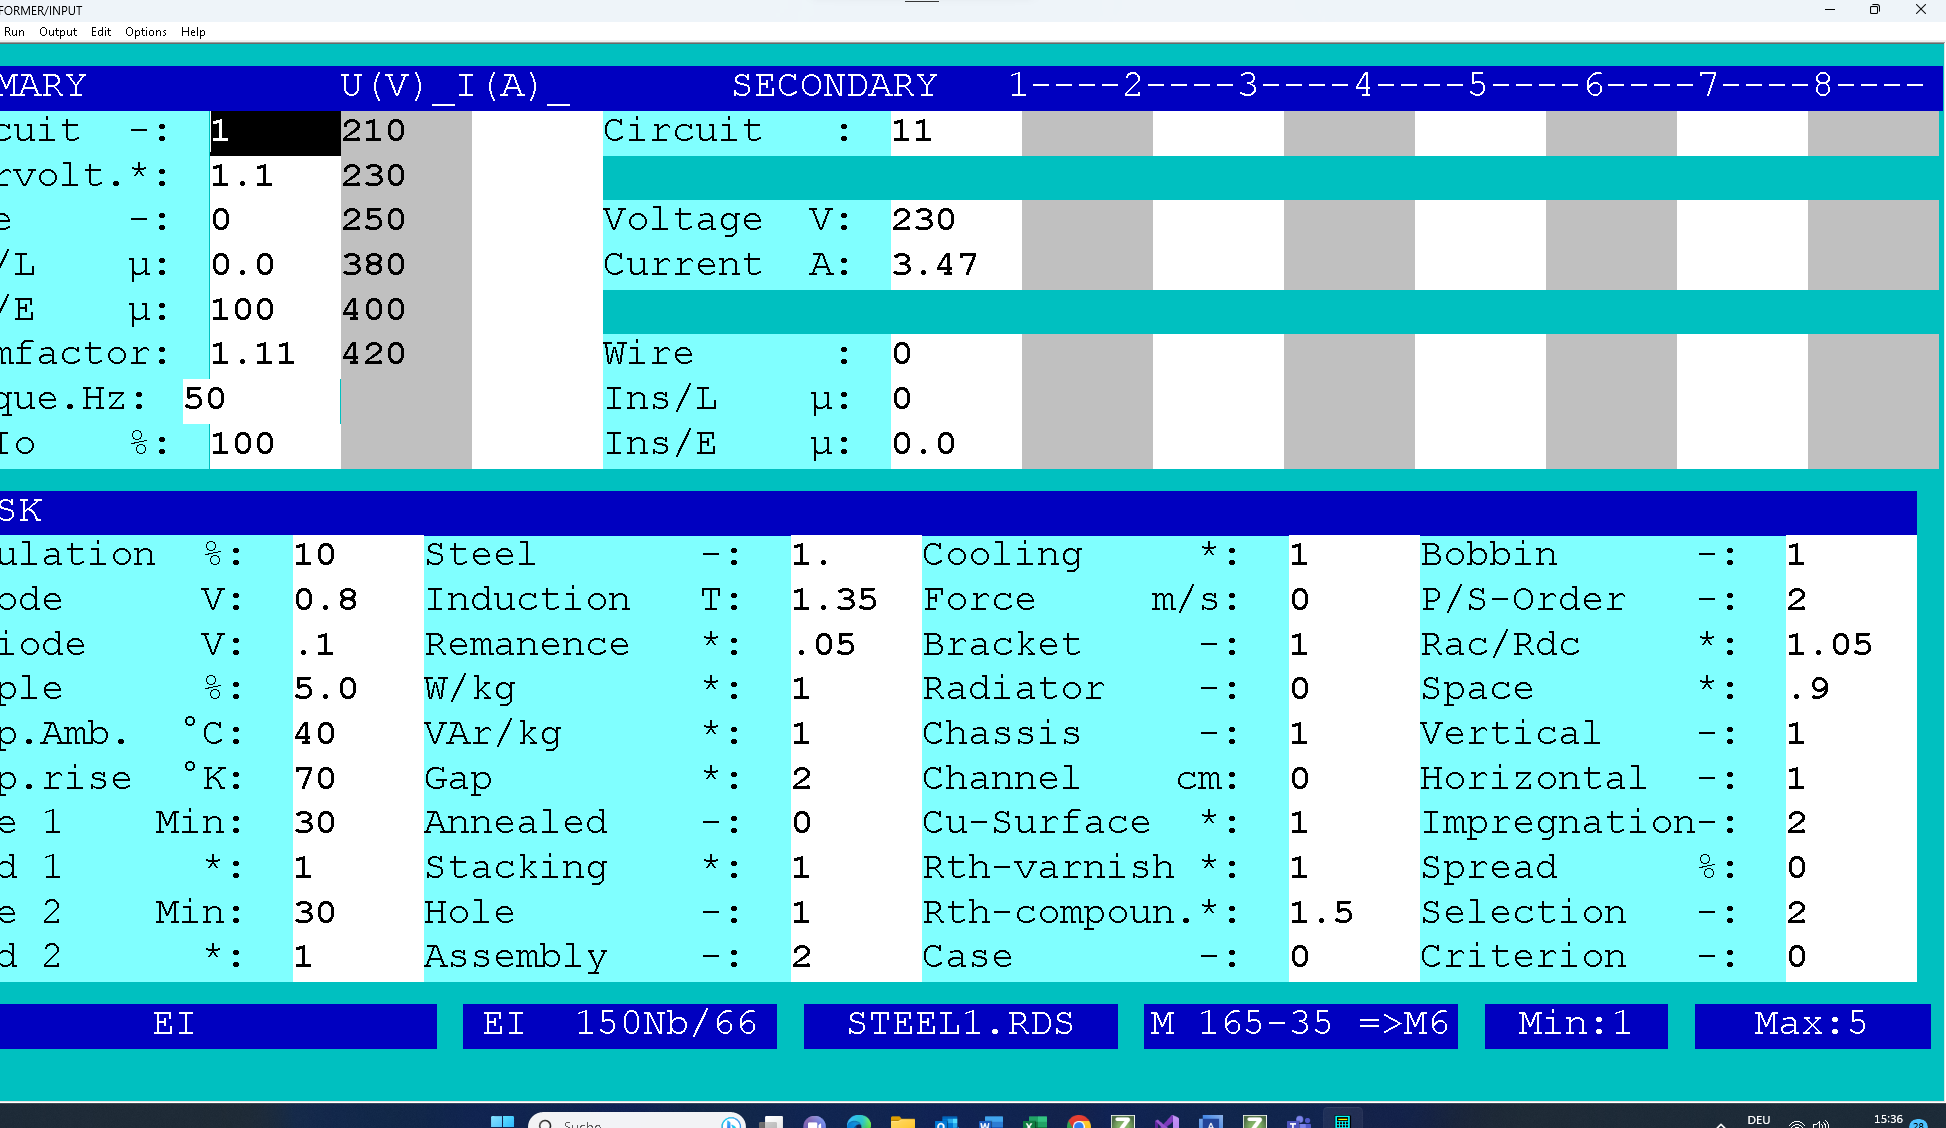Image resolution: width=1946 pixels, height=1128 pixels.
Task: Click the Force m/s value field
Action: pyautogui.click(x=1354, y=601)
